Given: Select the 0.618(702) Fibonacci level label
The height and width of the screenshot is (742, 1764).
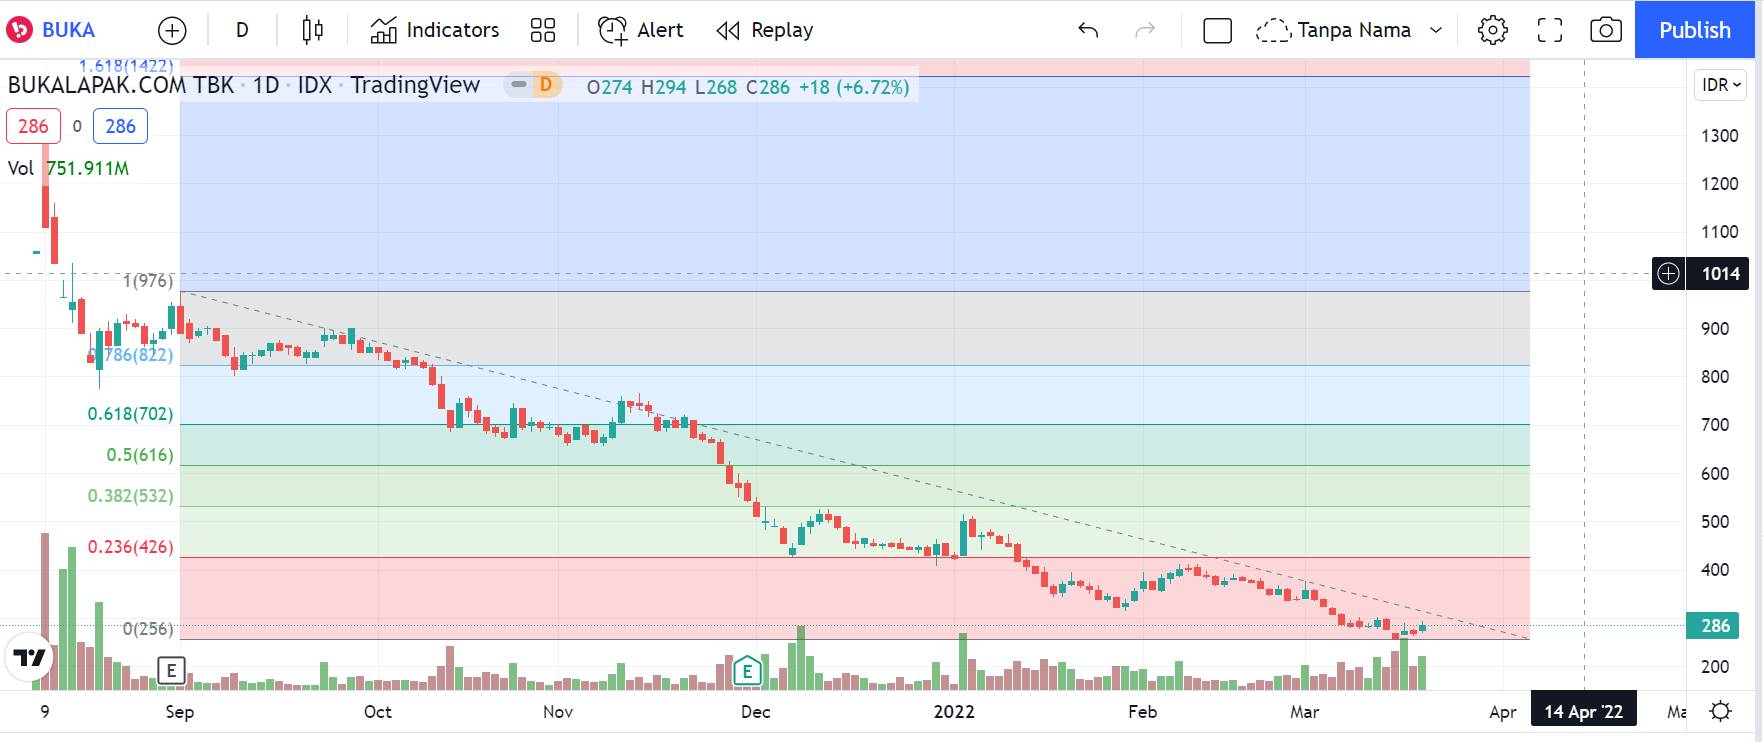Looking at the screenshot, I should point(130,414).
